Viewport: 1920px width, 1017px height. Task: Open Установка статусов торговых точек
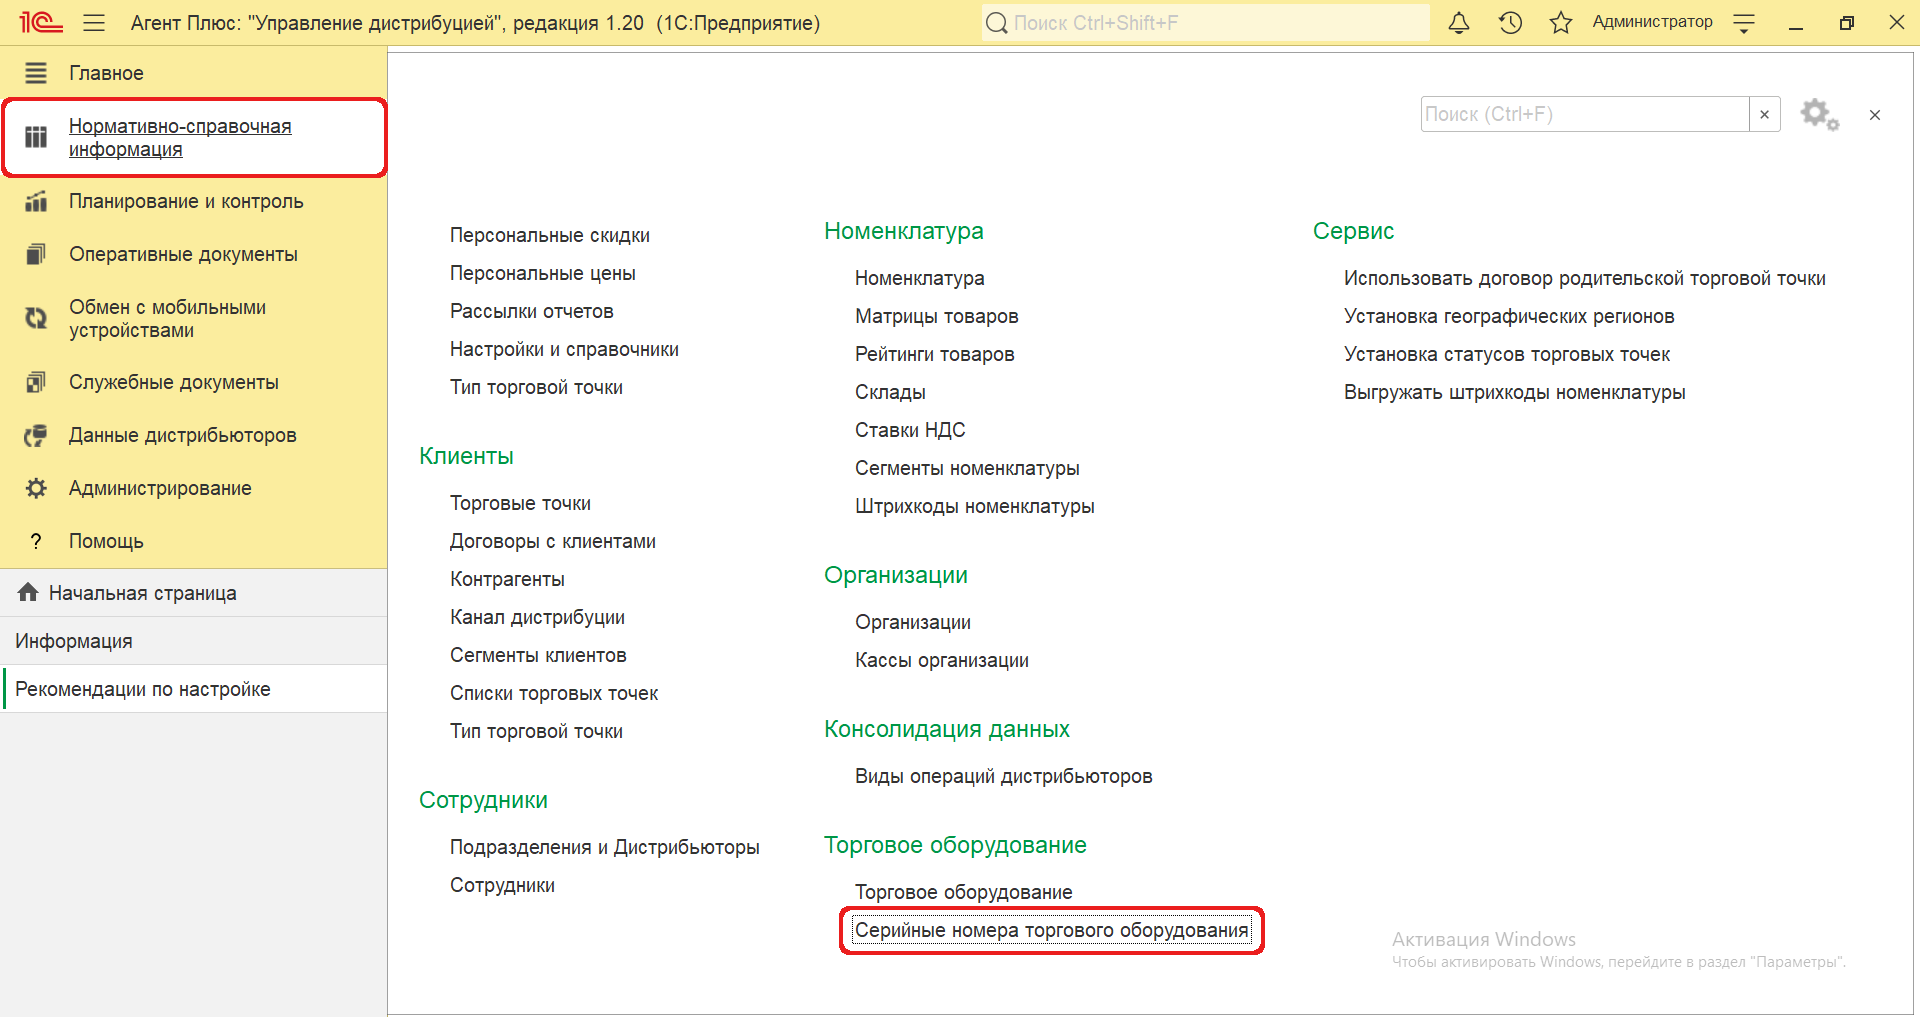tap(1506, 354)
